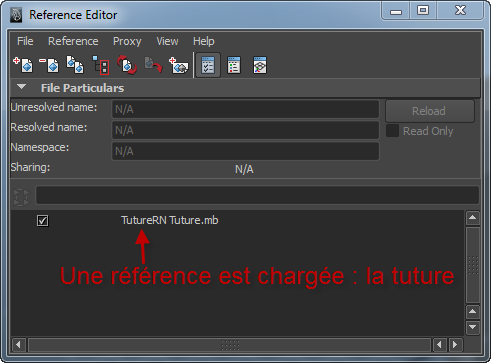Maximize the Reference Editor window
491x363 pixels.
[x=423, y=11]
